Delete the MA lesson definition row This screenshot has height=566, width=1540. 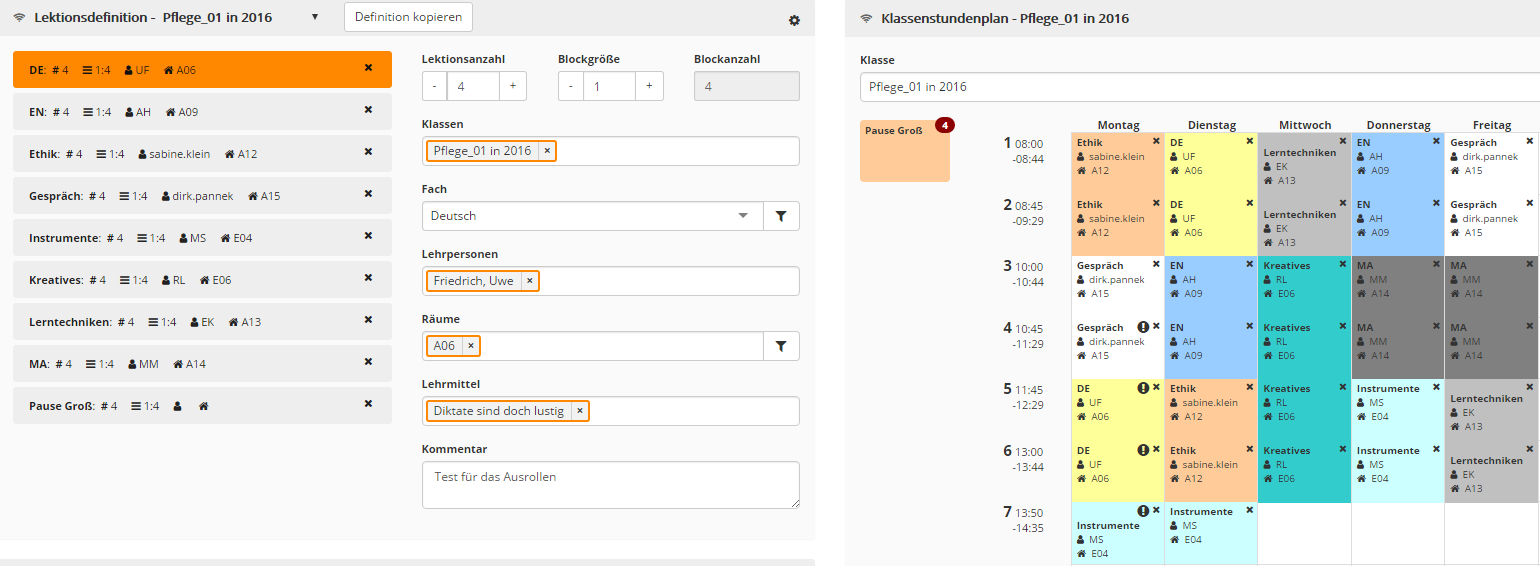coord(368,362)
